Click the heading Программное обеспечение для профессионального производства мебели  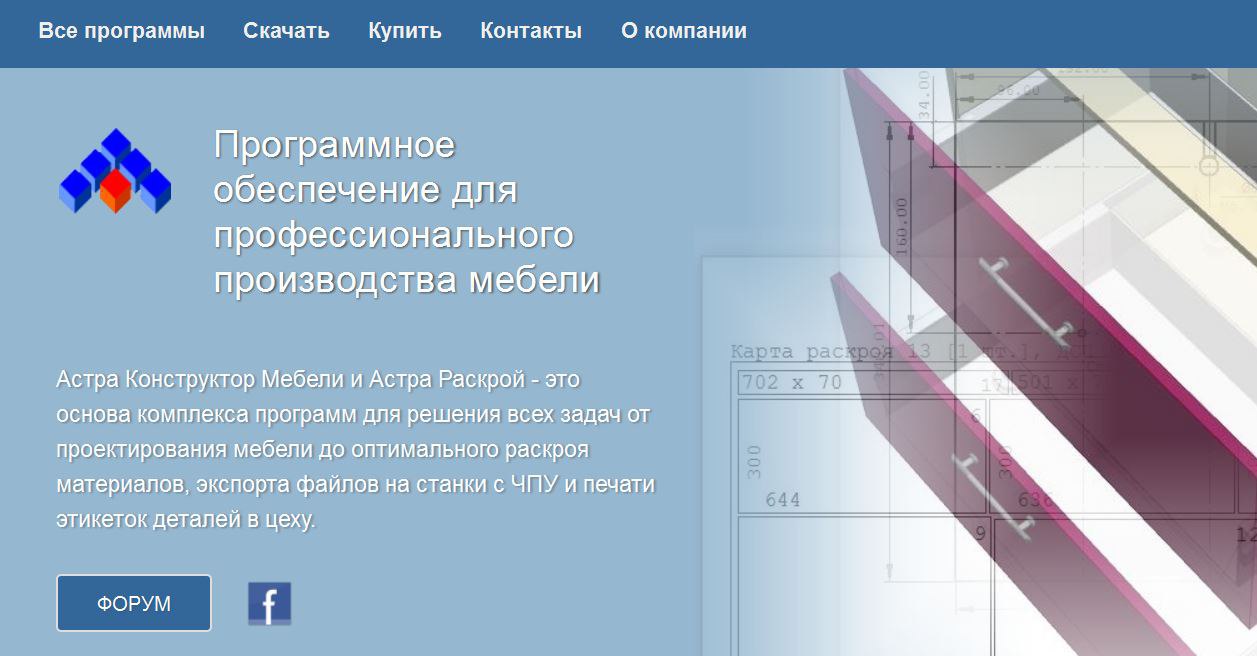coord(407,212)
